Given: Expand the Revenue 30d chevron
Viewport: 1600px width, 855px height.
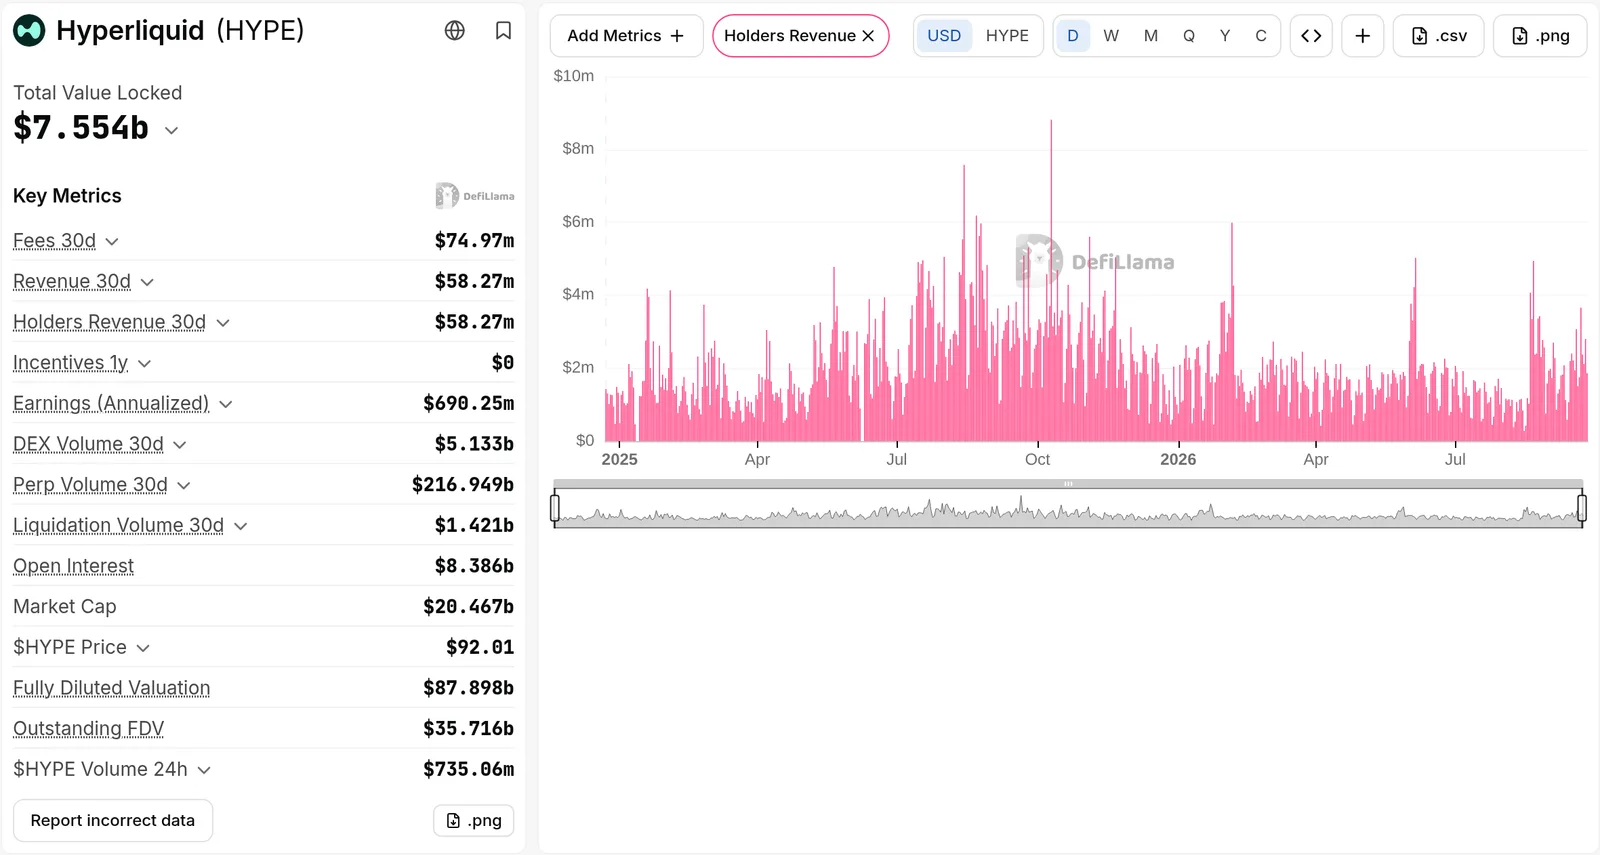Looking at the screenshot, I should 147,282.
